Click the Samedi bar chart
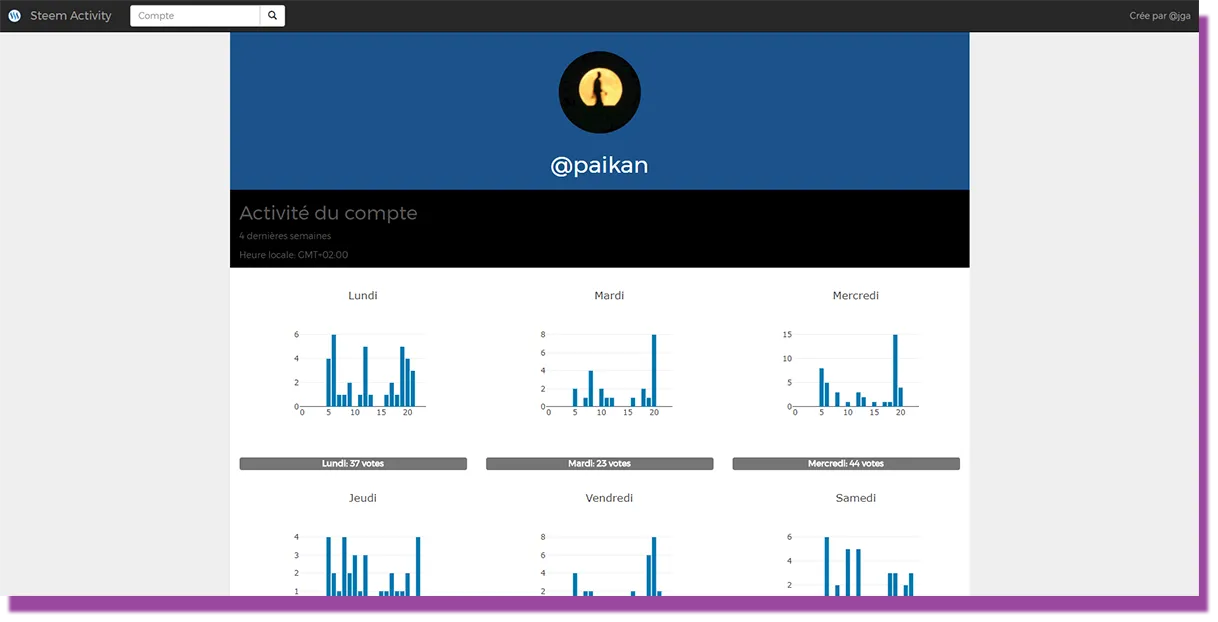 point(852,564)
